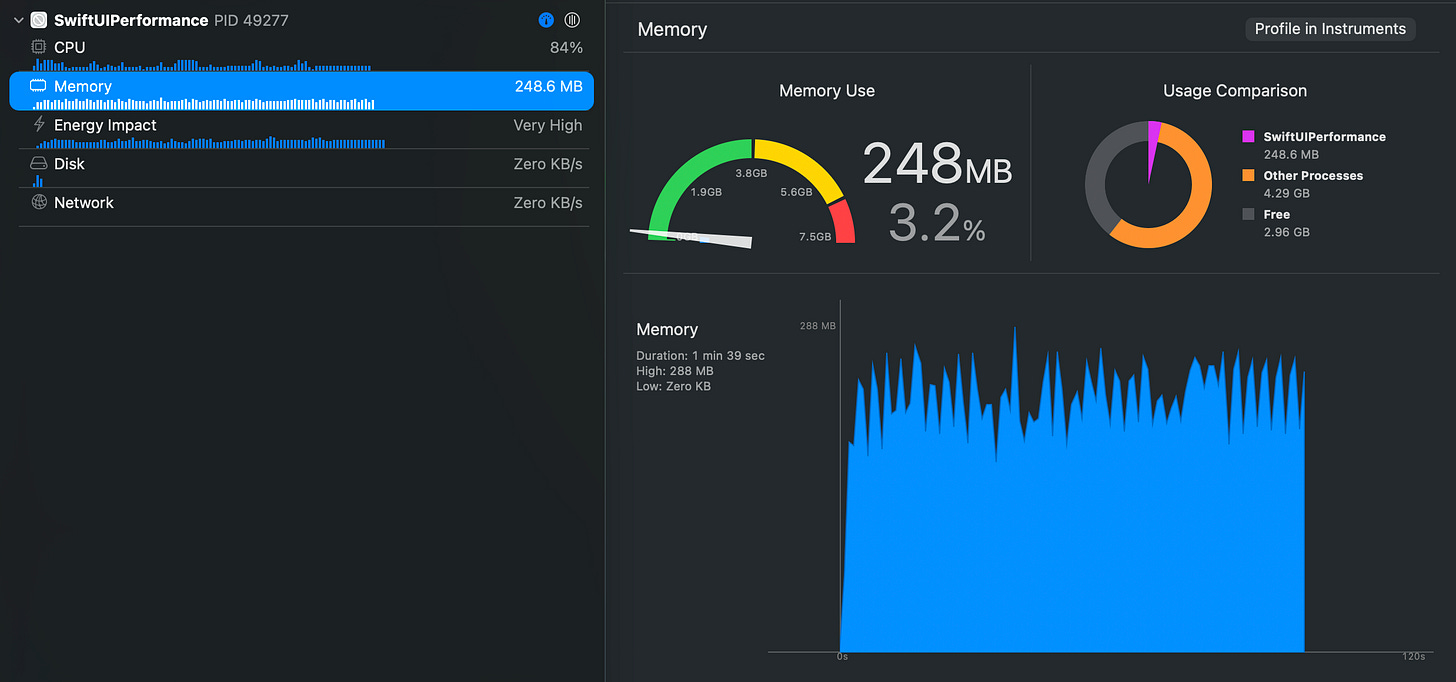Click the 3.2% usage value
The width and height of the screenshot is (1456, 682).
coord(937,223)
